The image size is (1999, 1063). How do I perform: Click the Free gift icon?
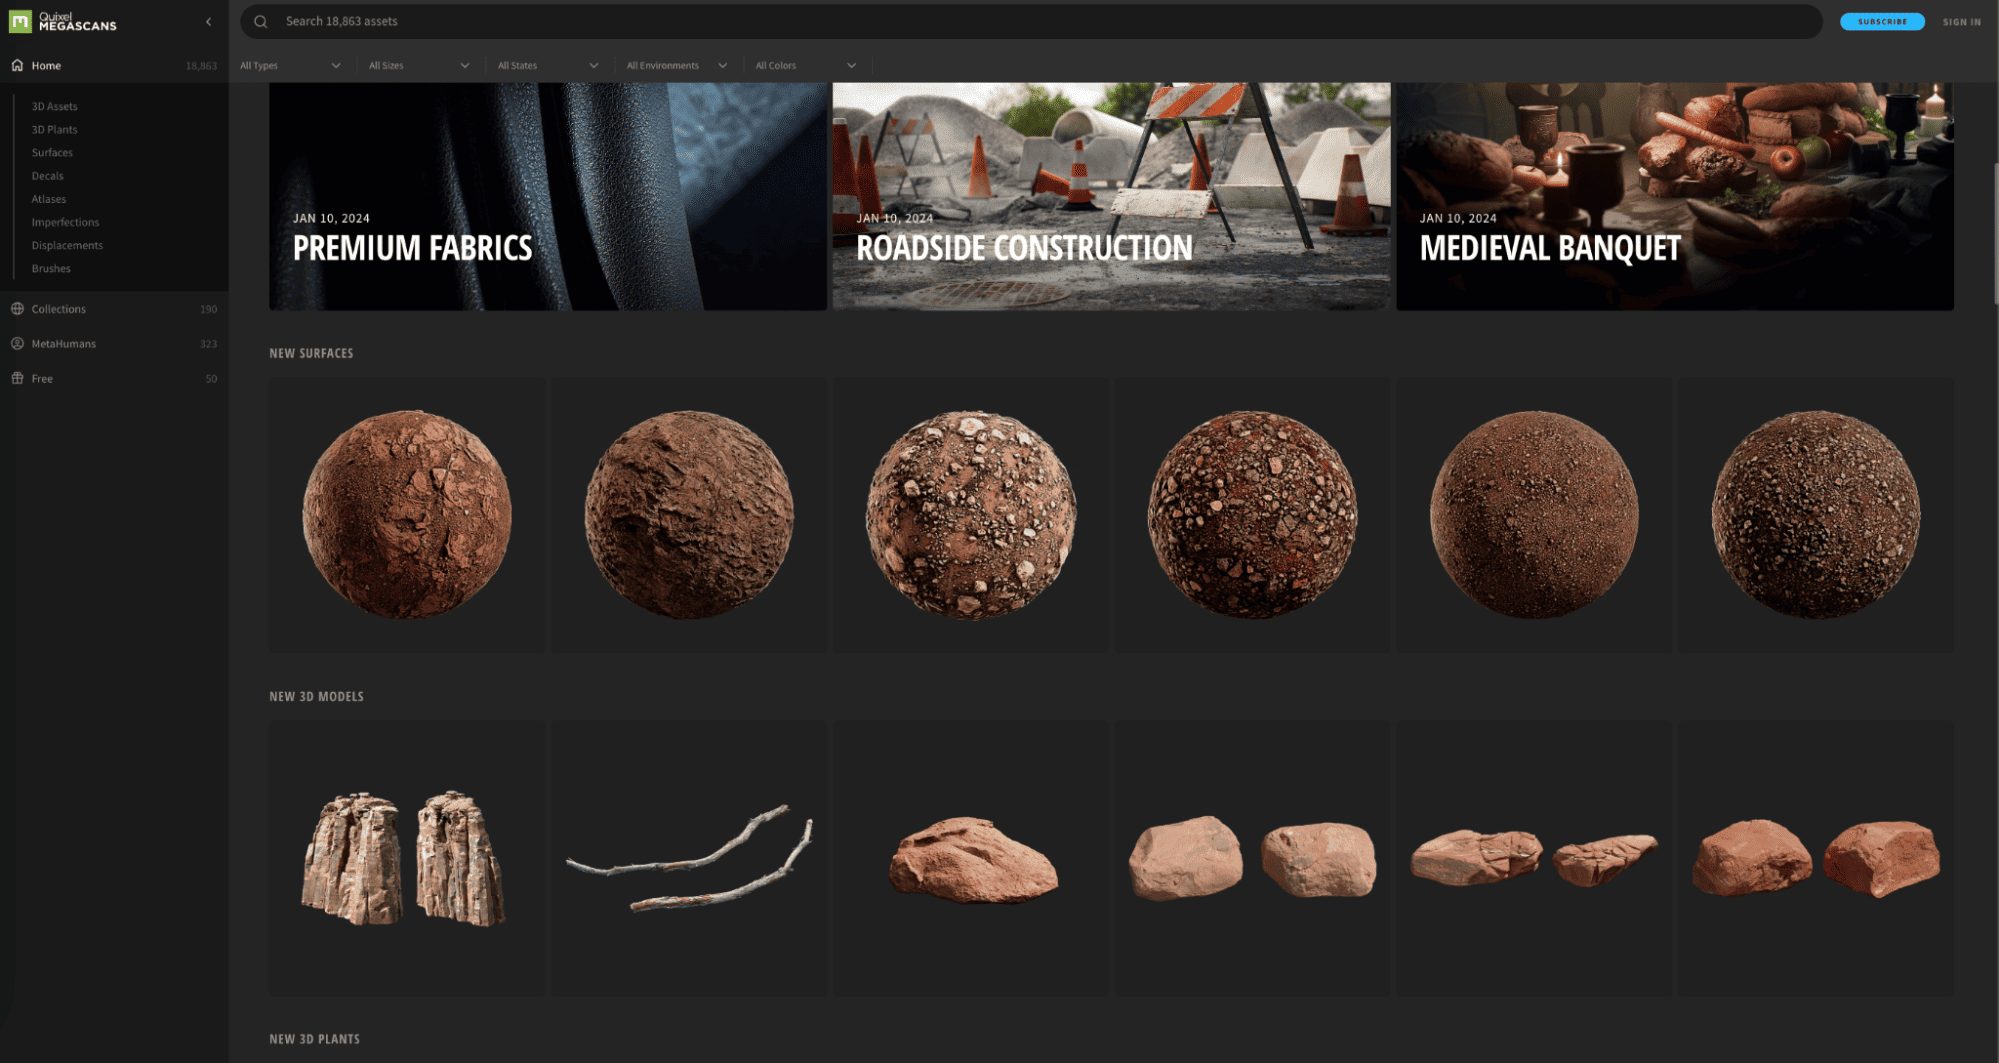point(17,378)
